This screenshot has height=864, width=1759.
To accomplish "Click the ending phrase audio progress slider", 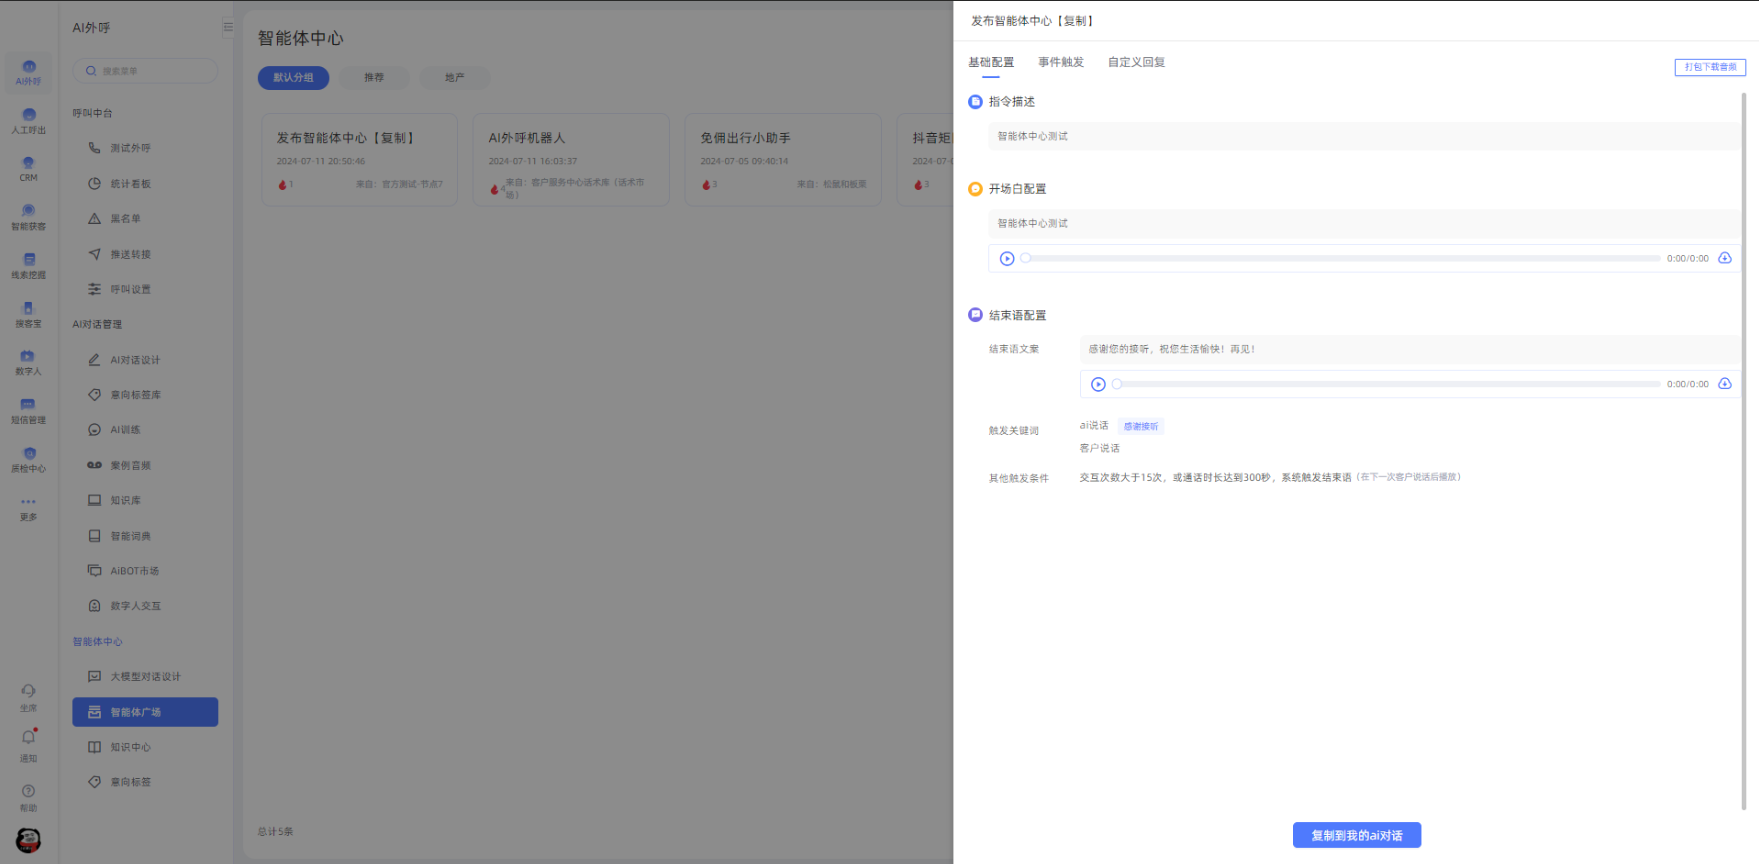I will [1386, 385].
